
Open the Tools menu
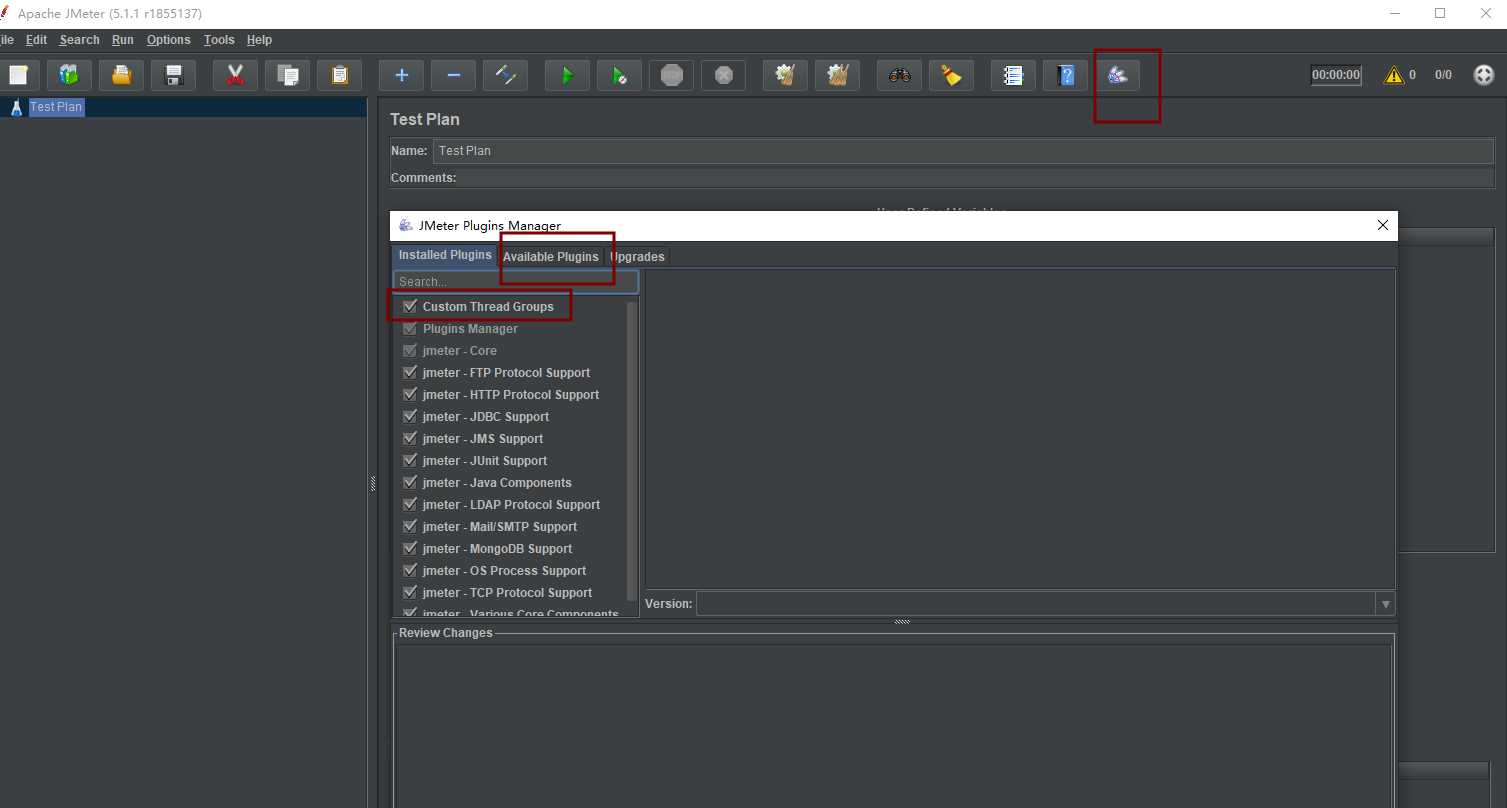pyautogui.click(x=219, y=40)
